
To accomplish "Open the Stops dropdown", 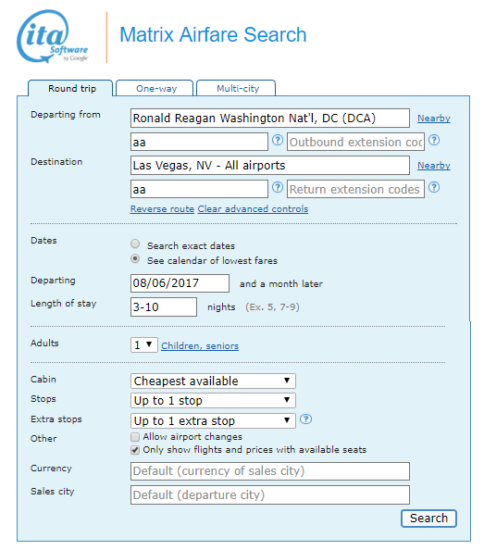I will [x=213, y=400].
